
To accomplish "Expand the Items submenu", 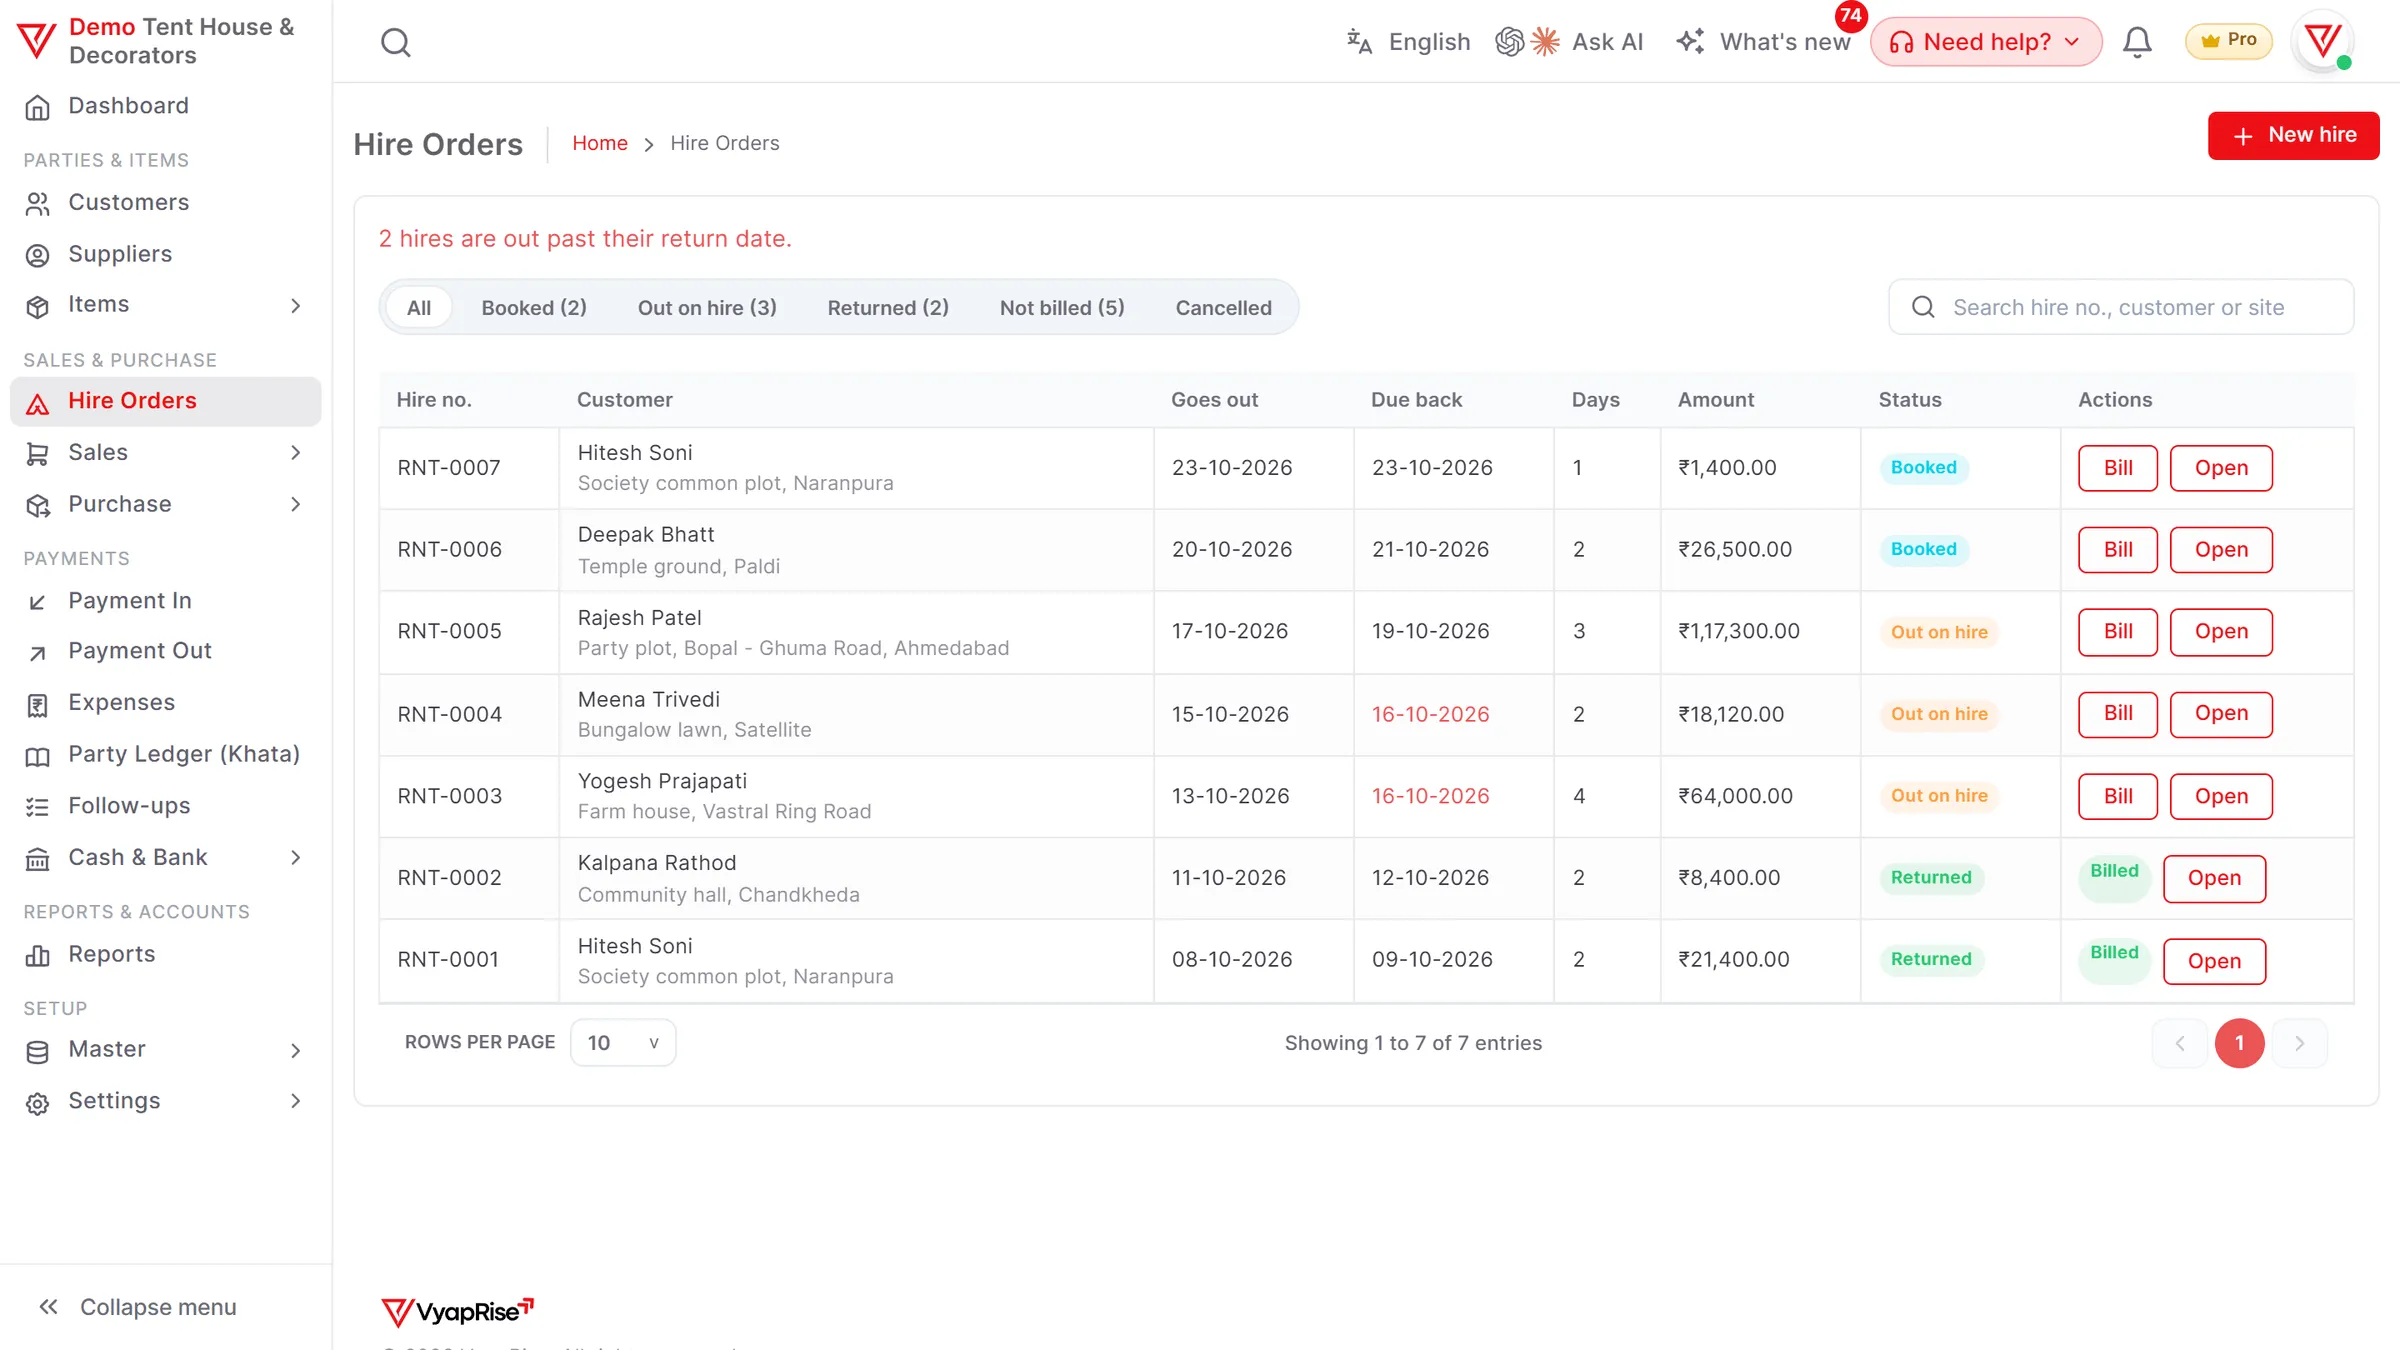I will tap(295, 305).
